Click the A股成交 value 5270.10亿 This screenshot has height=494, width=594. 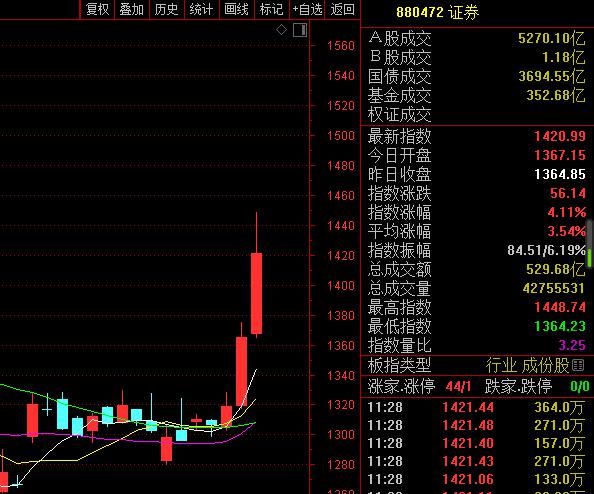[x=552, y=38]
